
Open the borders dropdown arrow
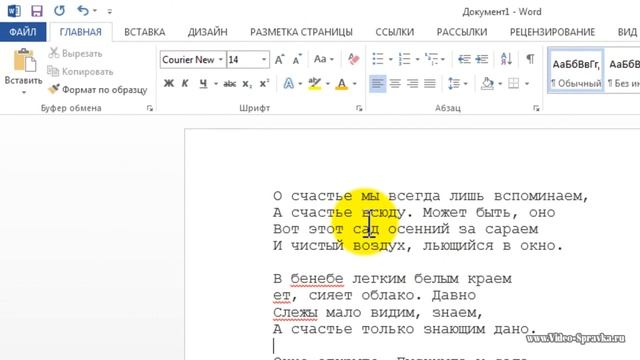pyautogui.click(x=527, y=84)
